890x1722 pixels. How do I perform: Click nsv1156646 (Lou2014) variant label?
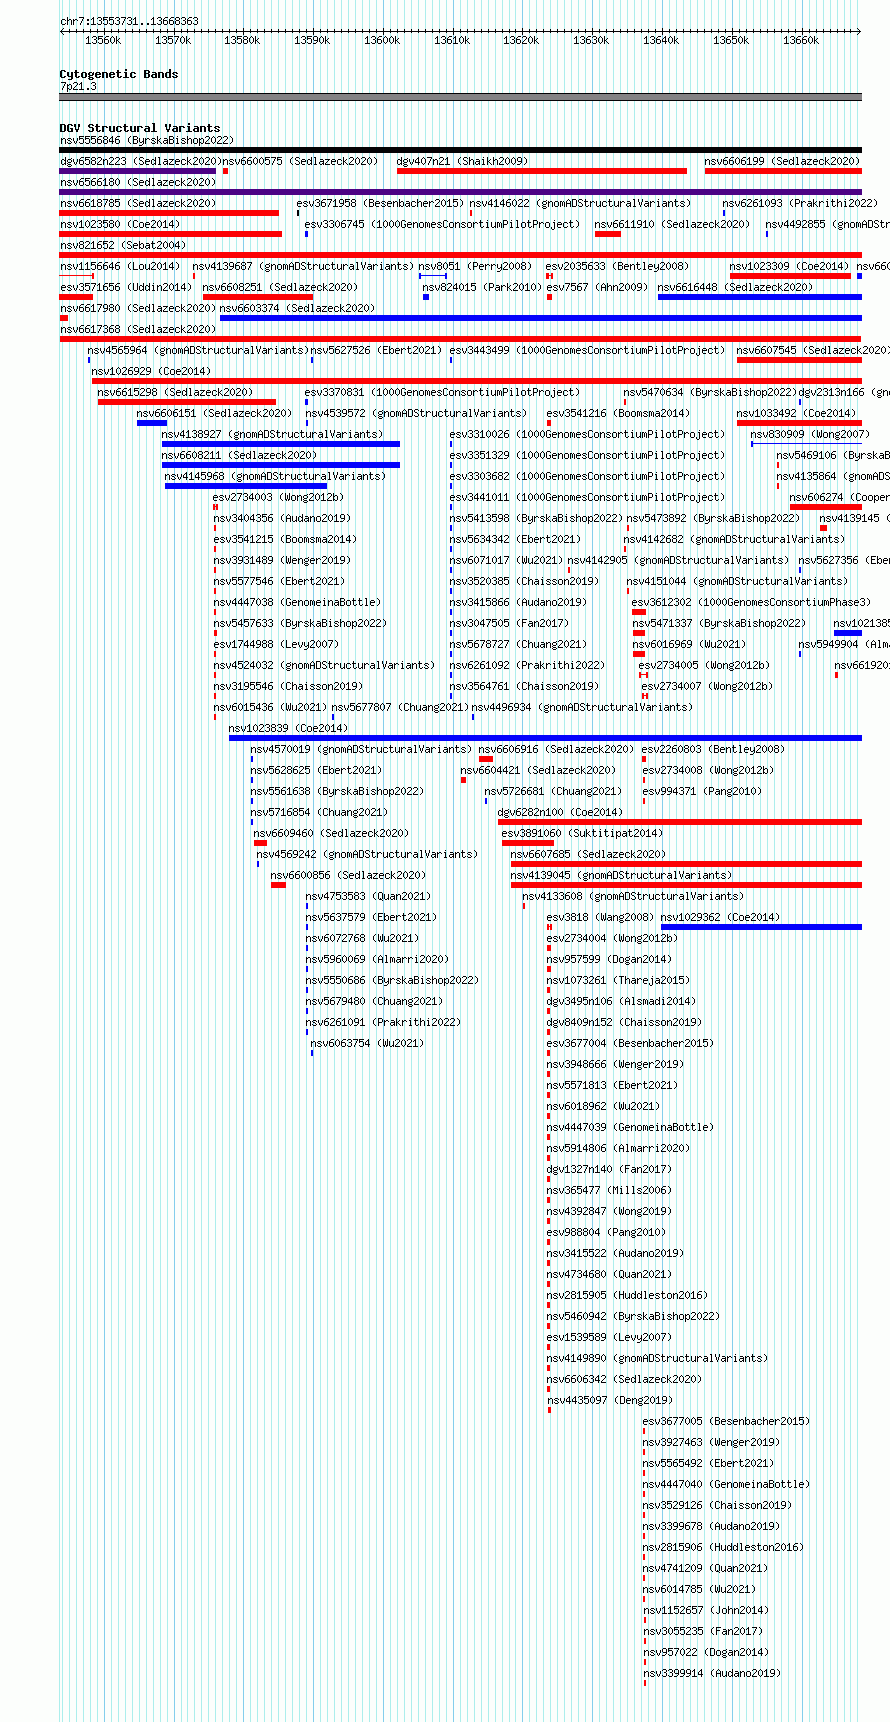(120, 266)
